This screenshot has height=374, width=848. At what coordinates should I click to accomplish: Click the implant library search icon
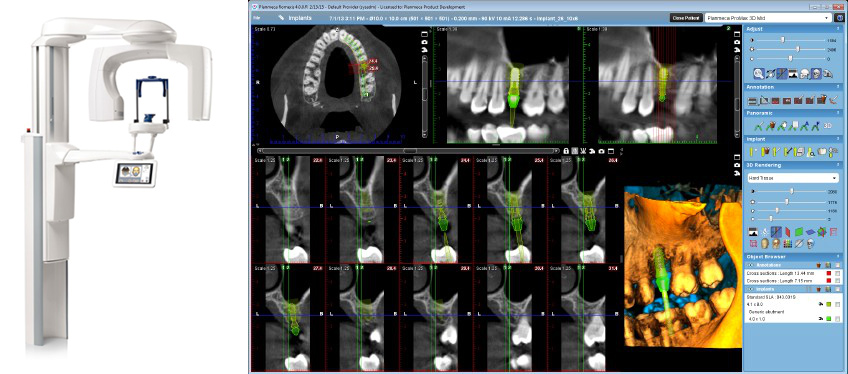810,152
